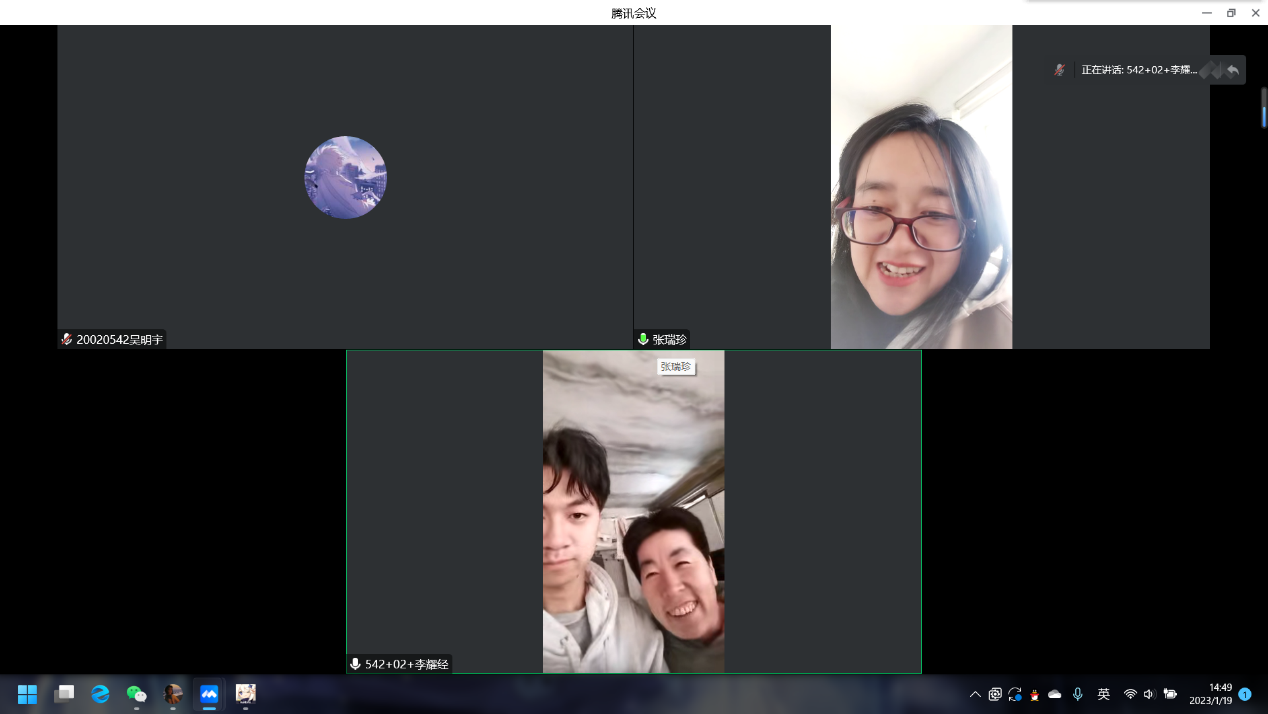Select the 542+02+李耀 name label
1268x714 pixels.
407,664
